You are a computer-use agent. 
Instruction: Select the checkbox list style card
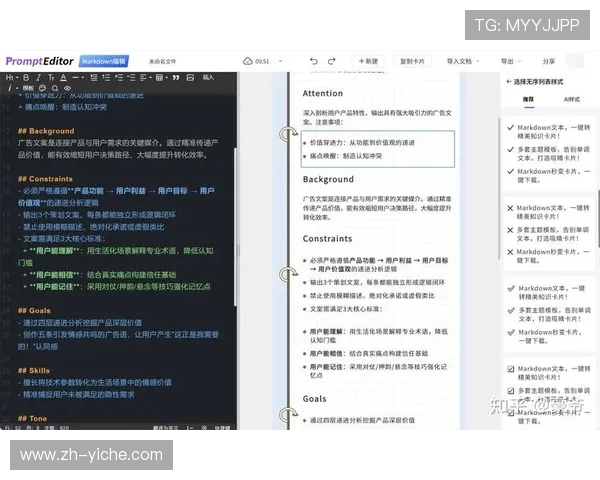tap(549, 394)
